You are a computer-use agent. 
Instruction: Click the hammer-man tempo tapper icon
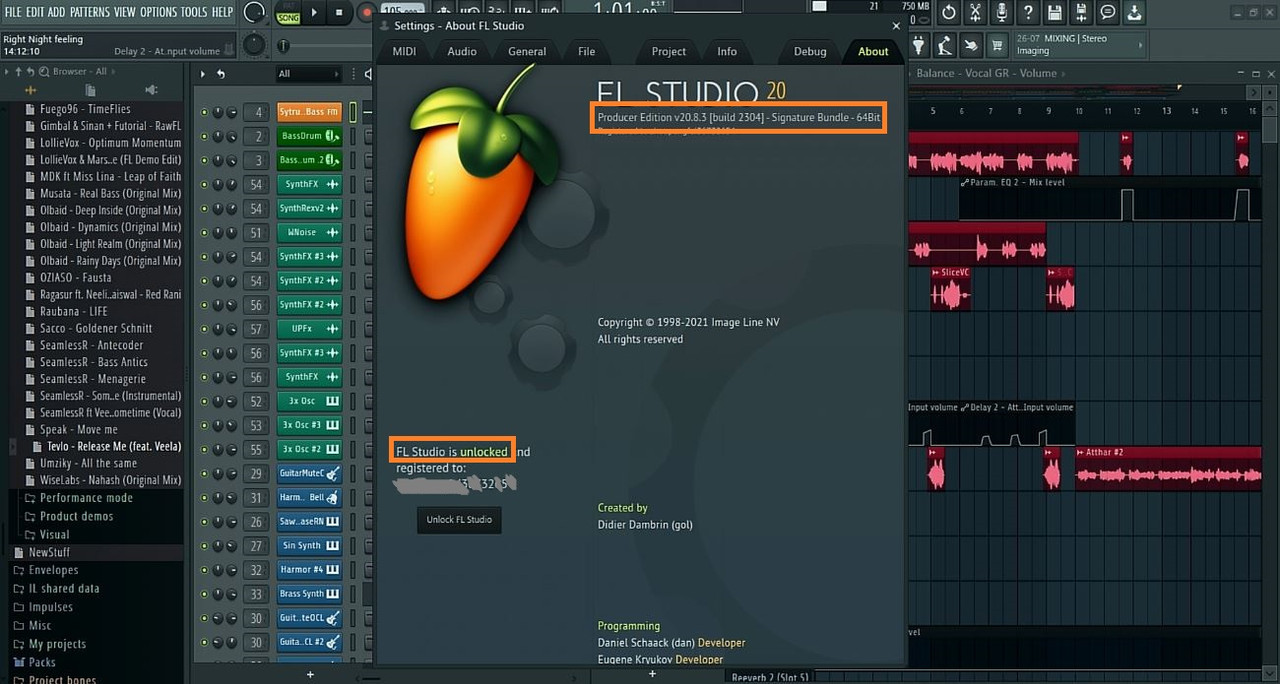(945, 45)
